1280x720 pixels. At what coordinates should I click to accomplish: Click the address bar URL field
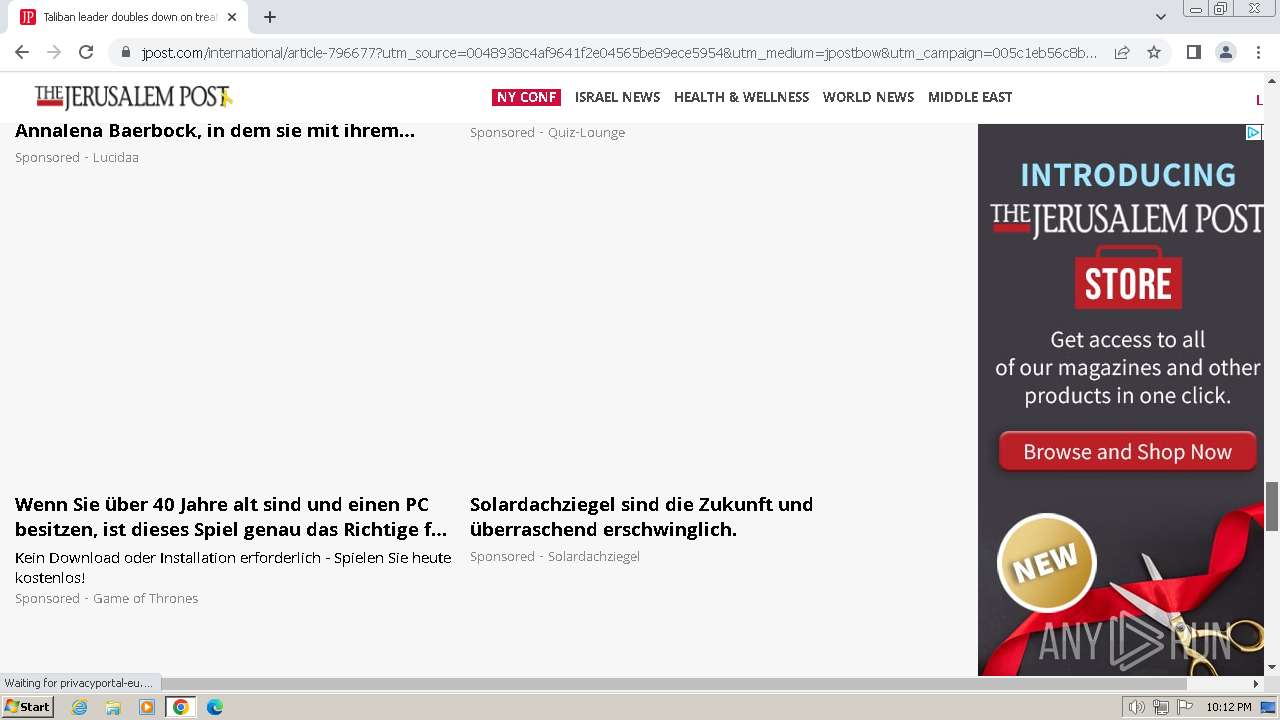[619, 52]
